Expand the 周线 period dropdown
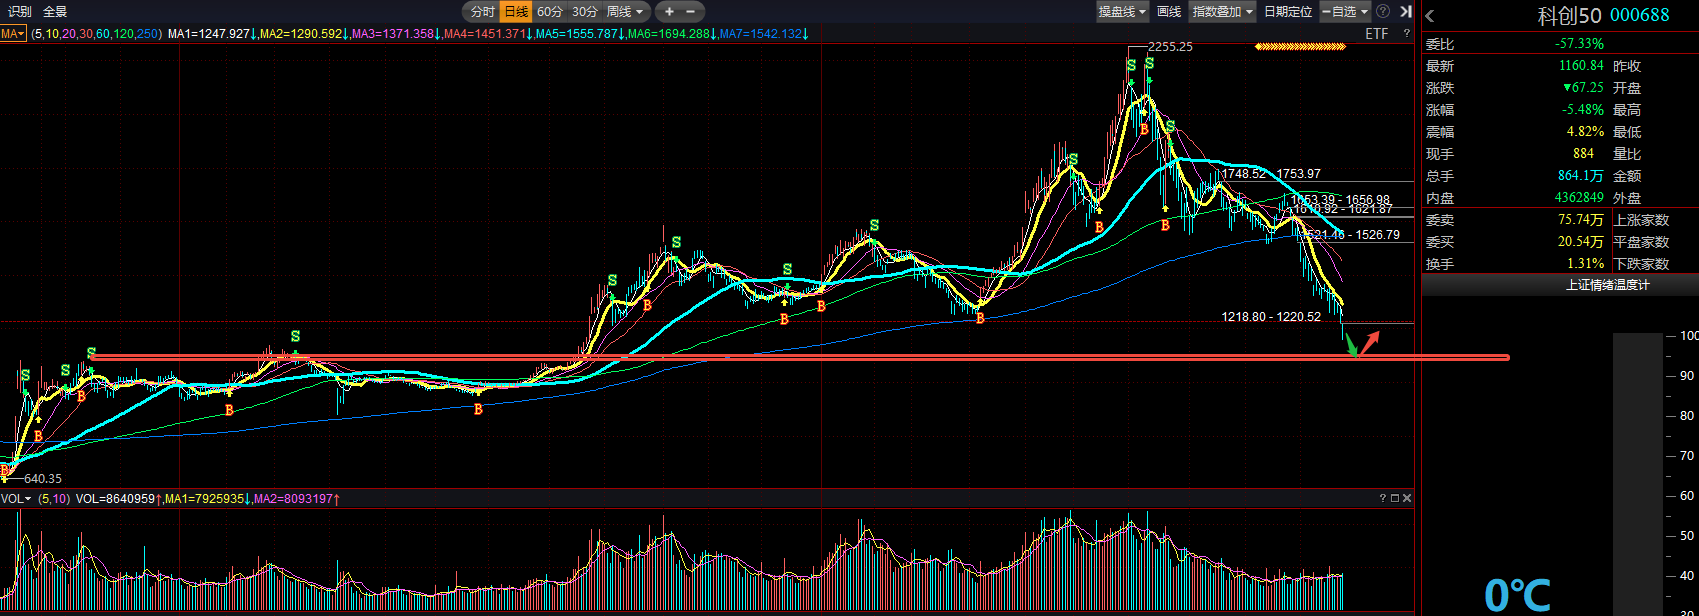The height and width of the screenshot is (616, 1699). point(625,12)
